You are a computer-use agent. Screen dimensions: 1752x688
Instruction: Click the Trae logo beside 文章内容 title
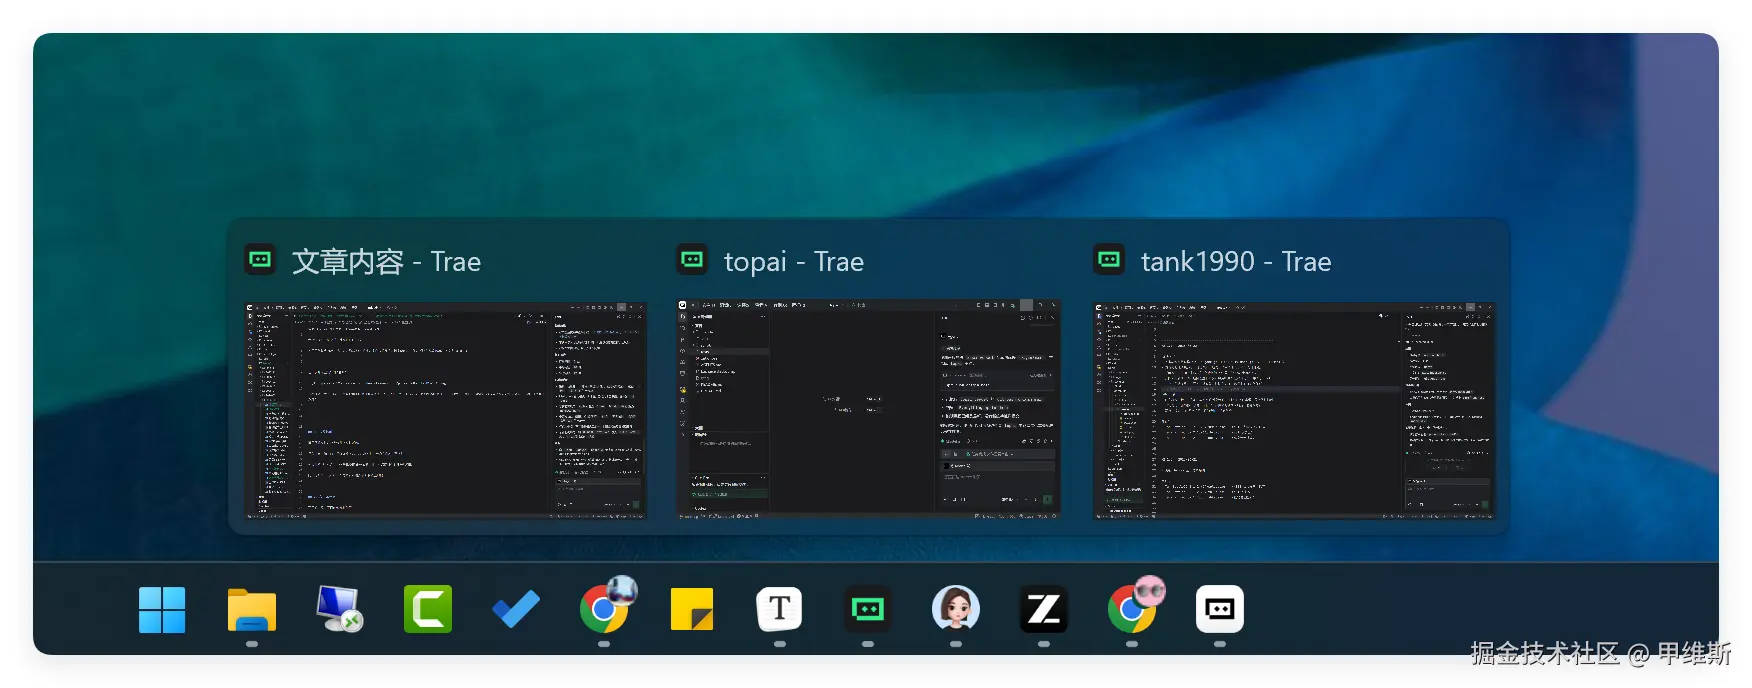[x=260, y=260]
